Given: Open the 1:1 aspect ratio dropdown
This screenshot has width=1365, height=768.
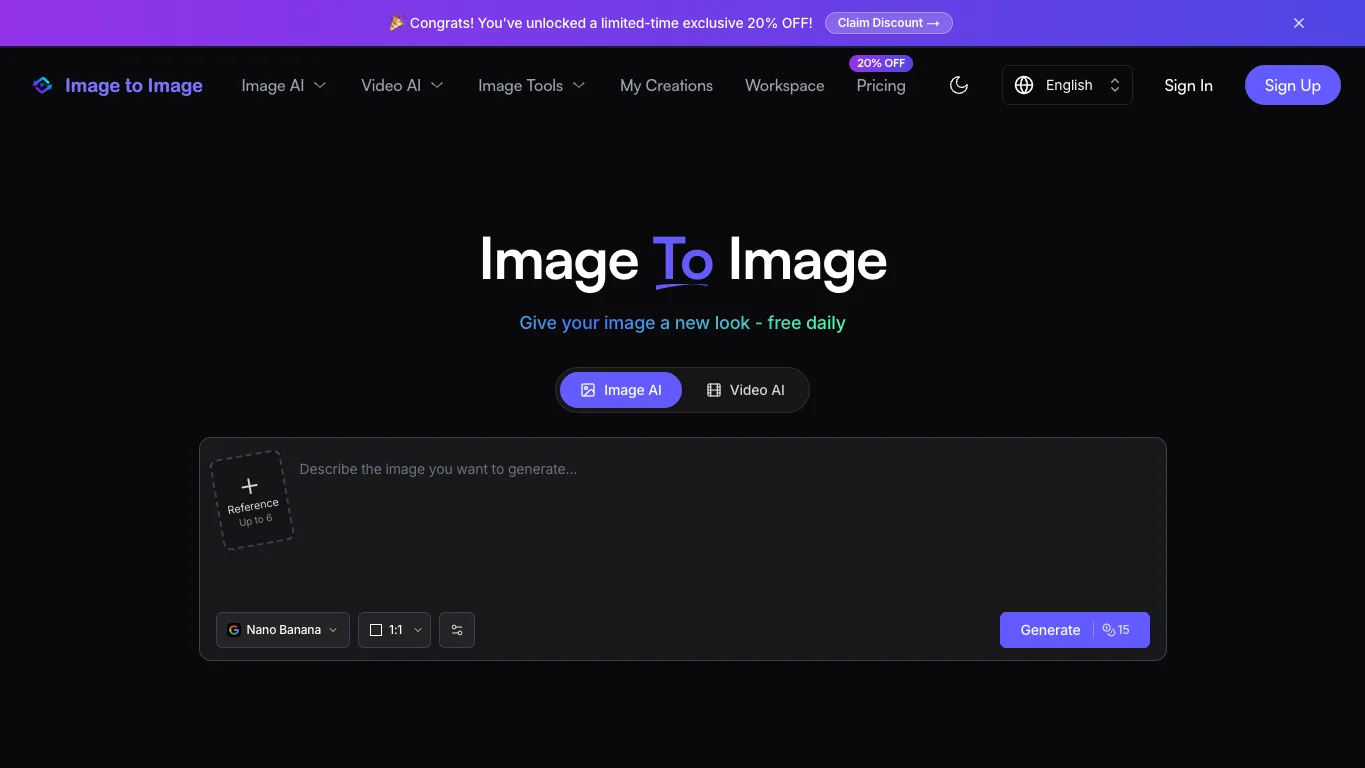Looking at the screenshot, I should click(x=395, y=630).
